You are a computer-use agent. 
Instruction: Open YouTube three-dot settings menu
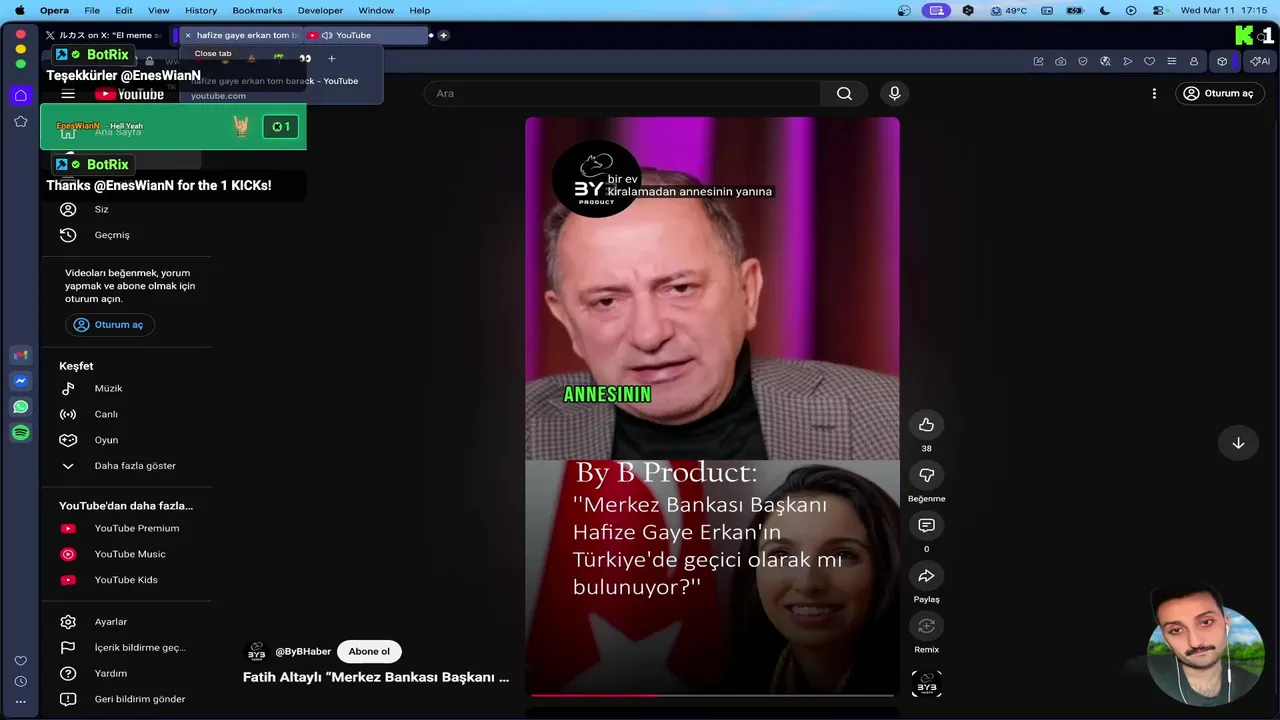click(x=1154, y=93)
